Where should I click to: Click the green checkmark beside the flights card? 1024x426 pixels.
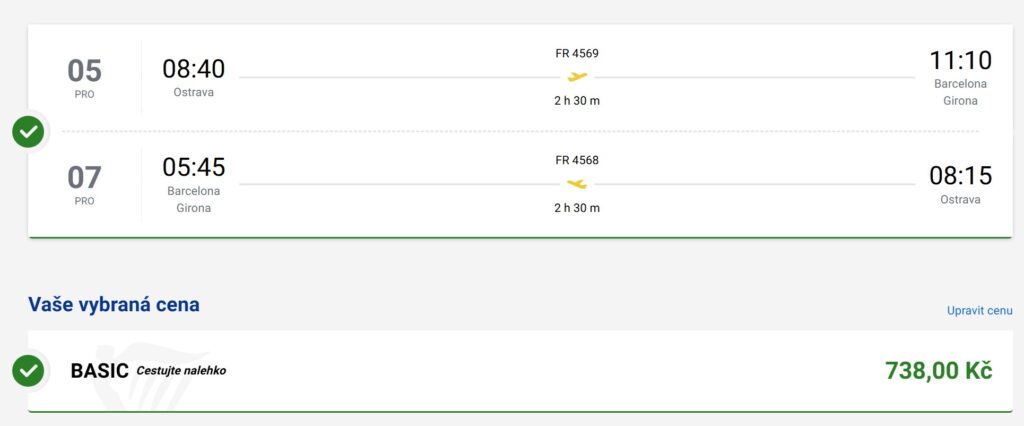point(28,131)
